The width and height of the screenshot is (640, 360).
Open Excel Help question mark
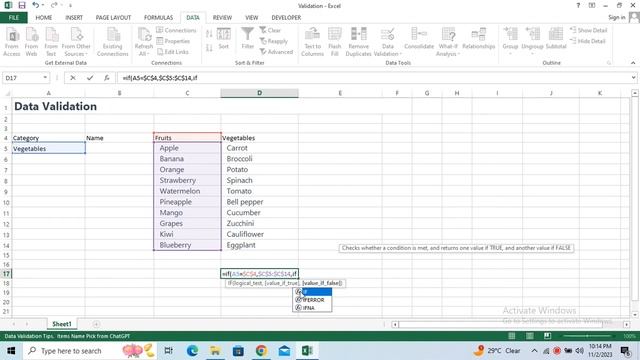click(578, 5)
